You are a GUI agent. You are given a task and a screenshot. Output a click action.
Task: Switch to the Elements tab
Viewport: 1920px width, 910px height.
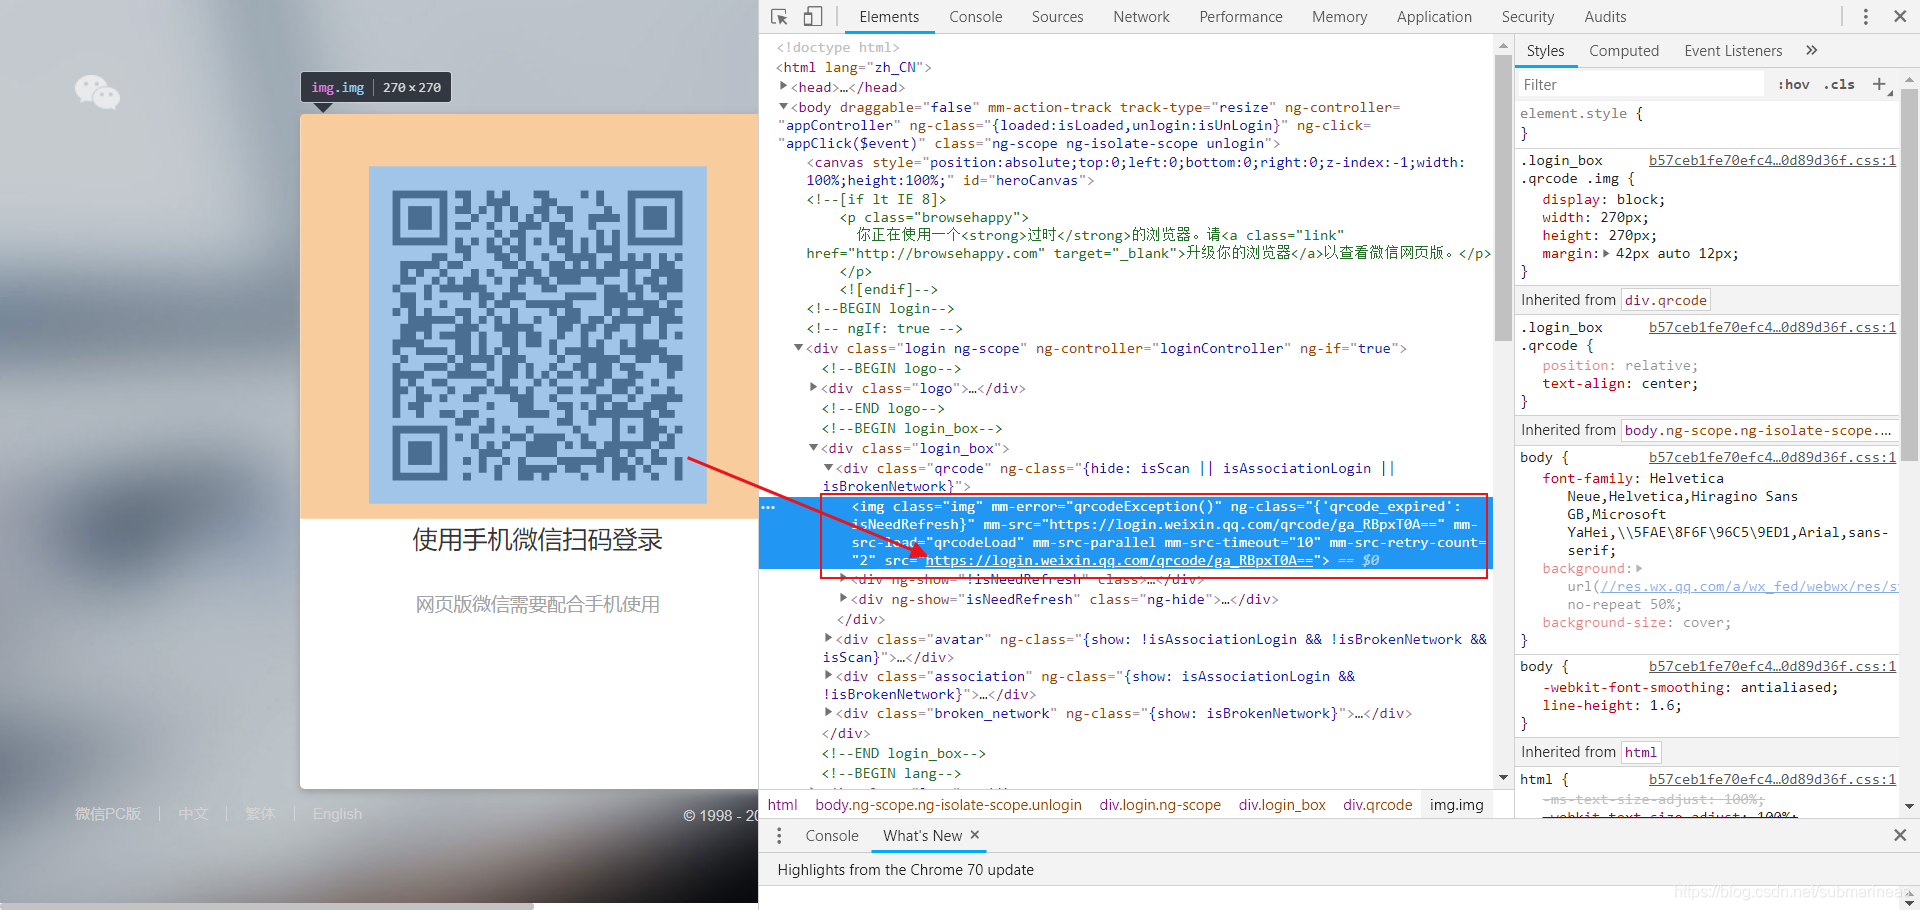click(x=889, y=17)
